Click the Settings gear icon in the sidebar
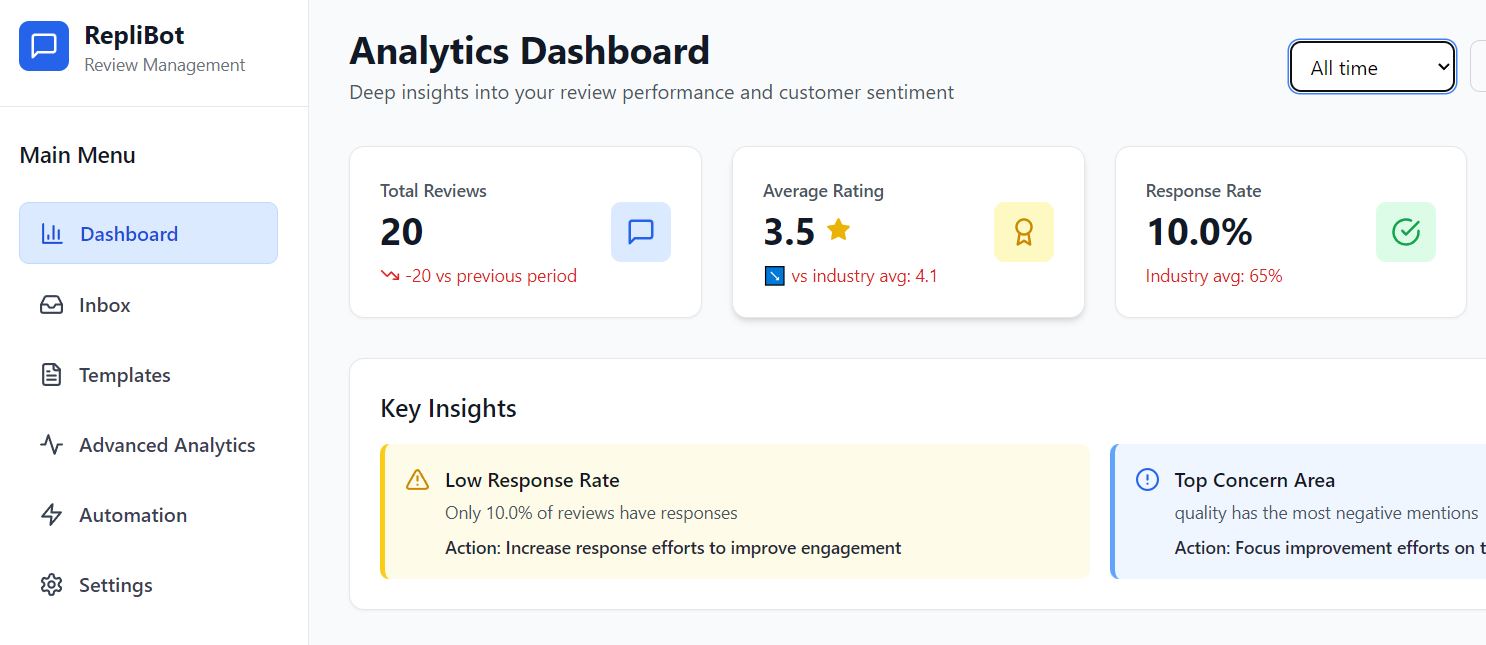Screen dimensions: 1486x645 [x=51, y=585]
